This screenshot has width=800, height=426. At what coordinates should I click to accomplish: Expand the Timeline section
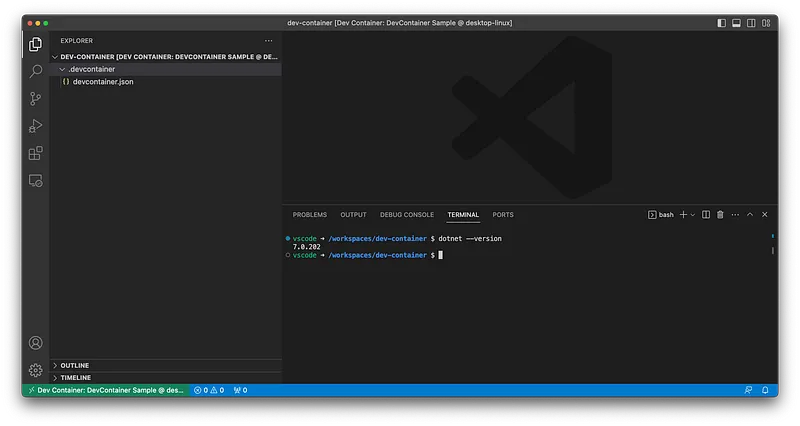[76, 377]
